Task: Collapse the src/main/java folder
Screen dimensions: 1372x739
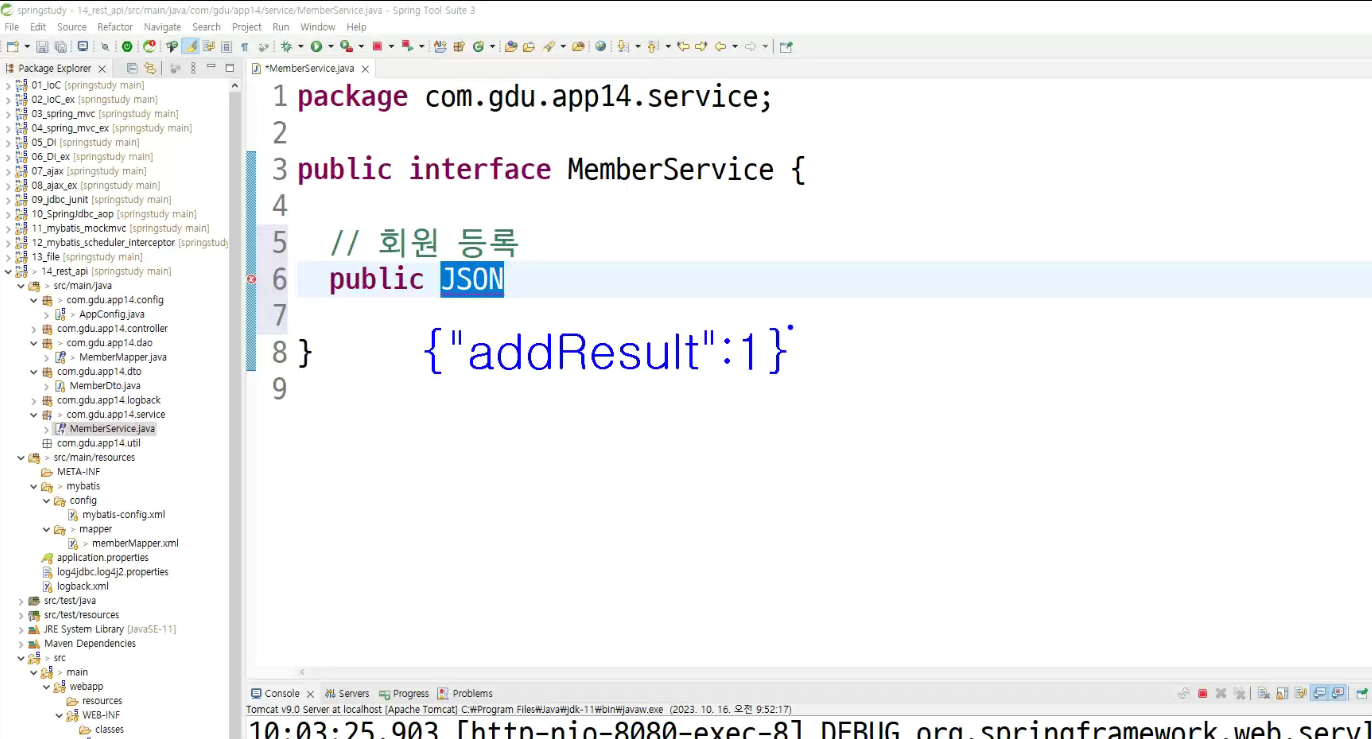Action: 21,286
